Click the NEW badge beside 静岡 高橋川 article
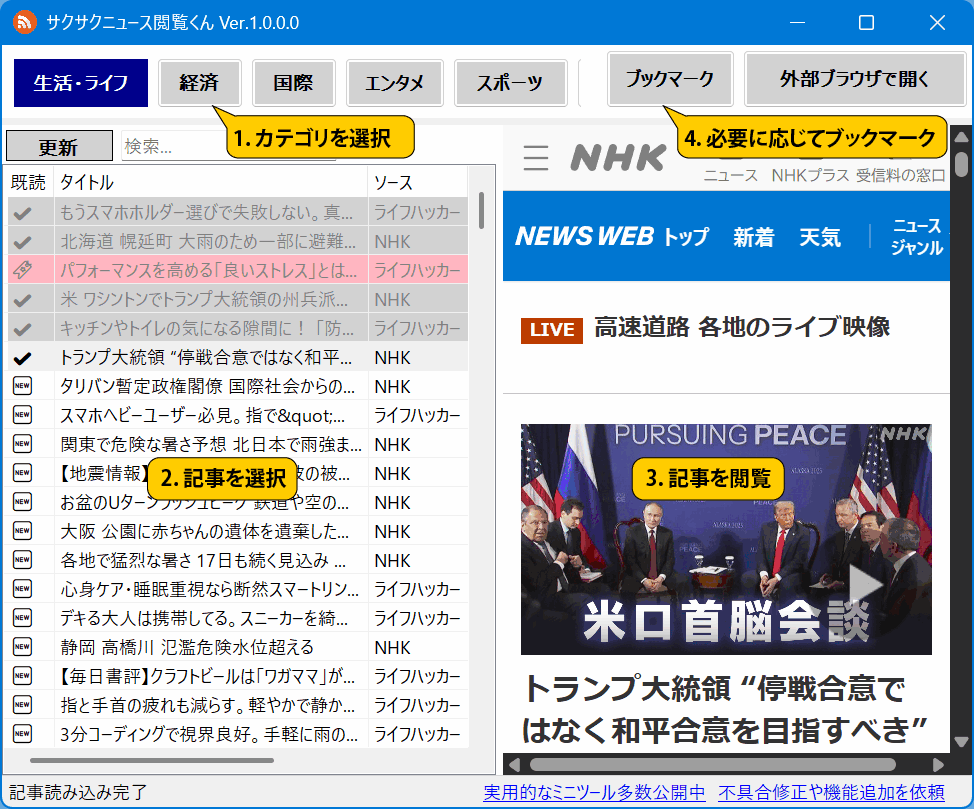 pyautogui.click(x=22, y=647)
